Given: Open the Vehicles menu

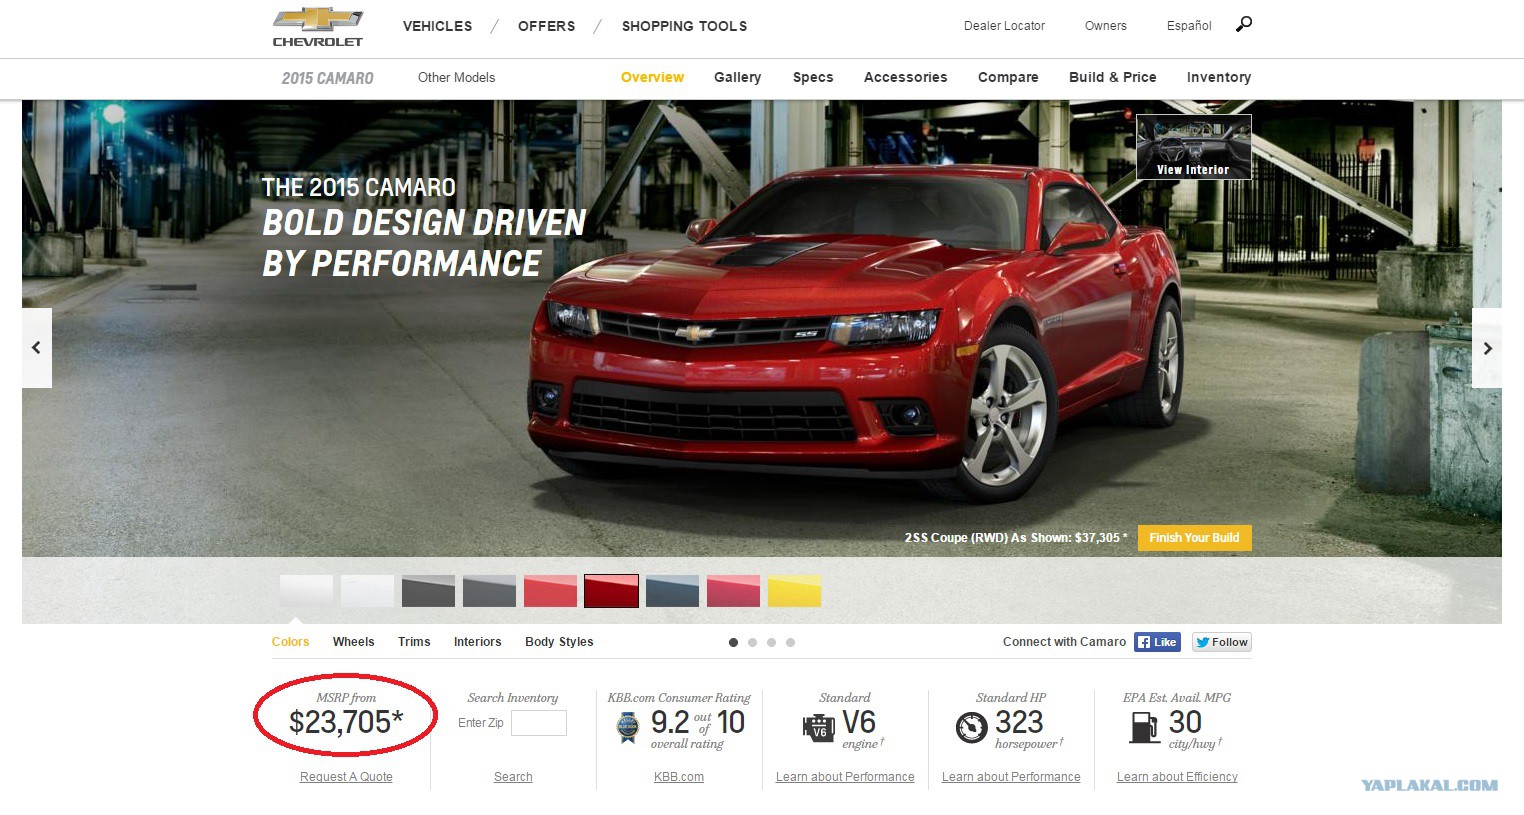Looking at the screenshot, I should (x=437, y=26).
